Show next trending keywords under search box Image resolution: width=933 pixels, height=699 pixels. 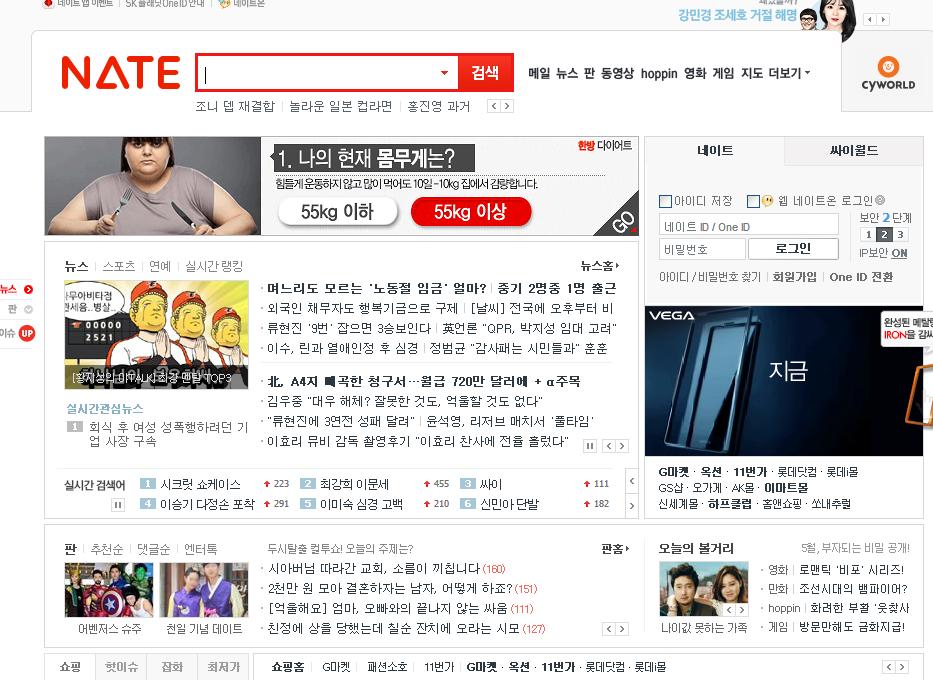506,106
